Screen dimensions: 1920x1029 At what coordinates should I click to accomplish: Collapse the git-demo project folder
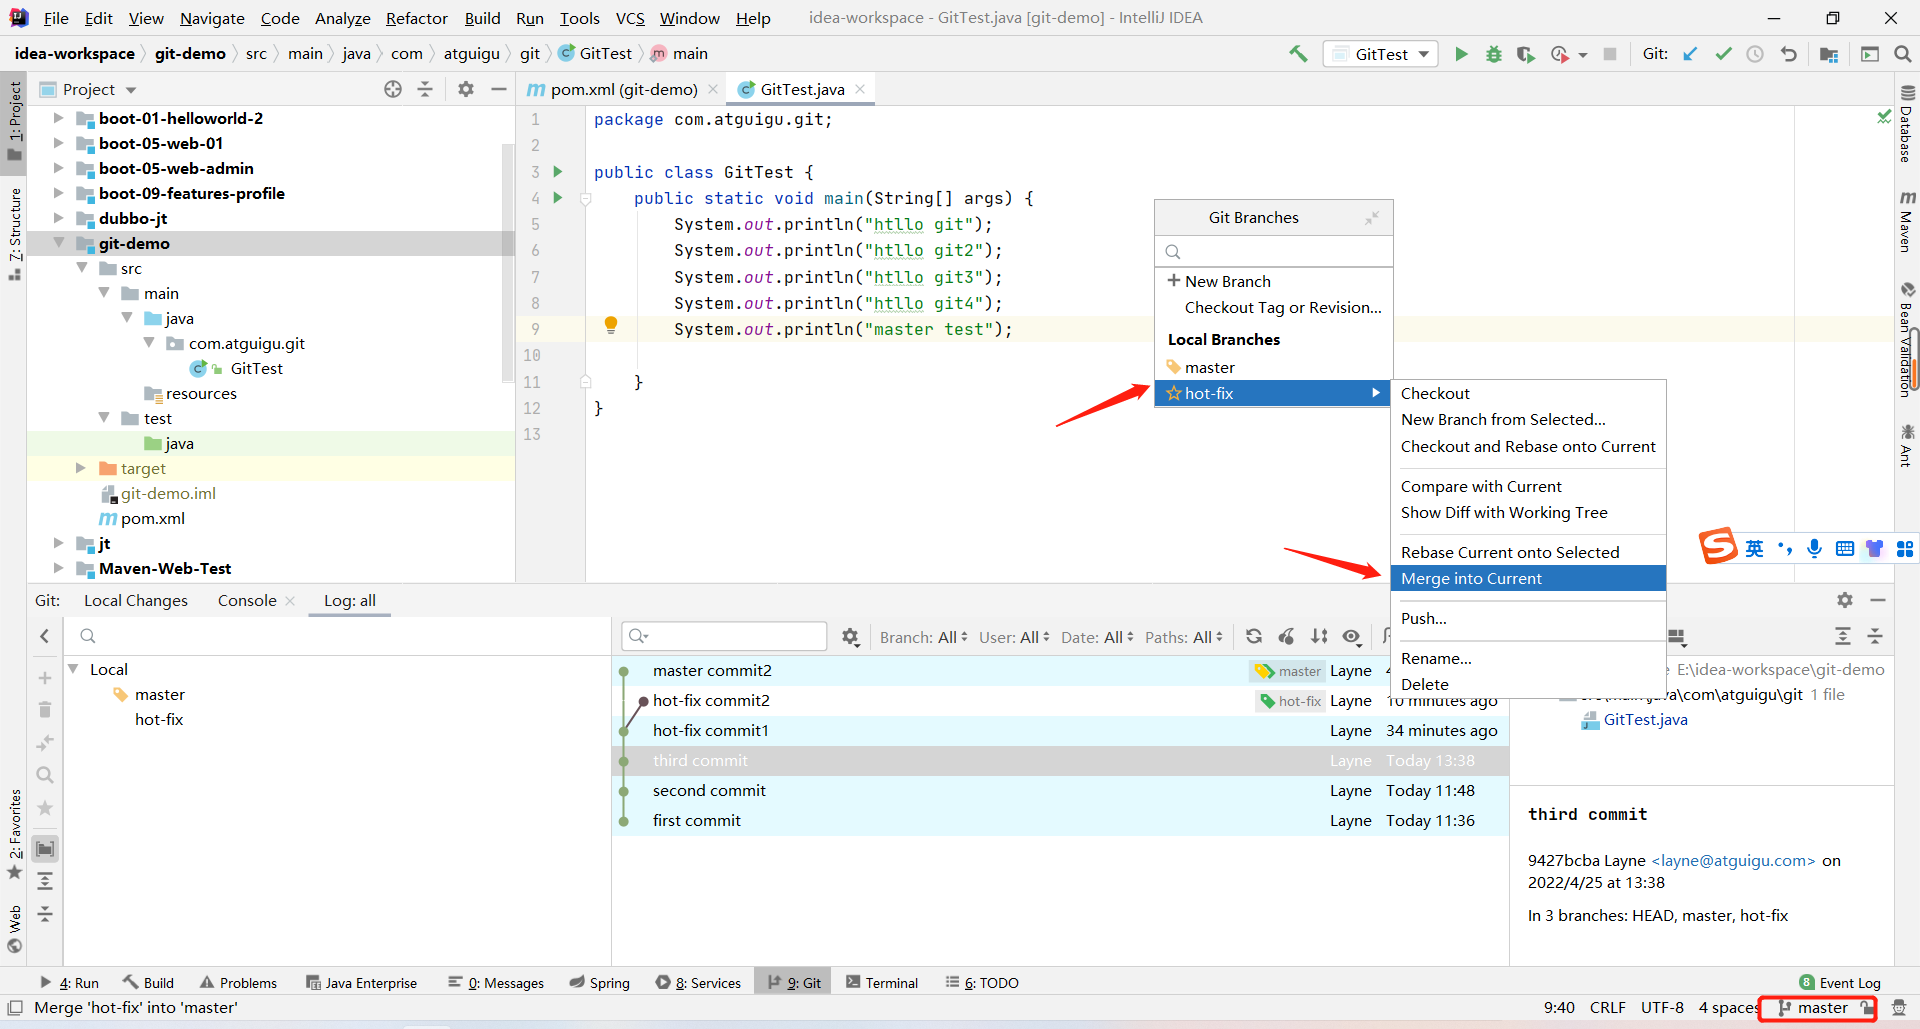[59, 243]
